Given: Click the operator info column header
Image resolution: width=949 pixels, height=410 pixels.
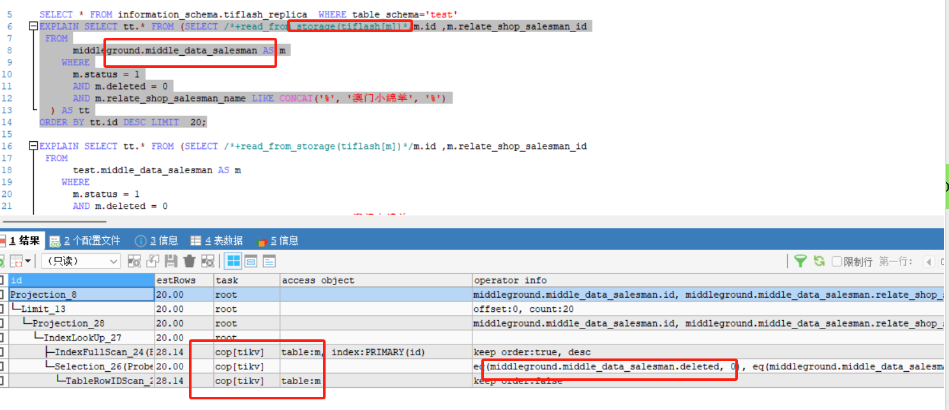Looking at the screenshot, I should click(708, 280).
